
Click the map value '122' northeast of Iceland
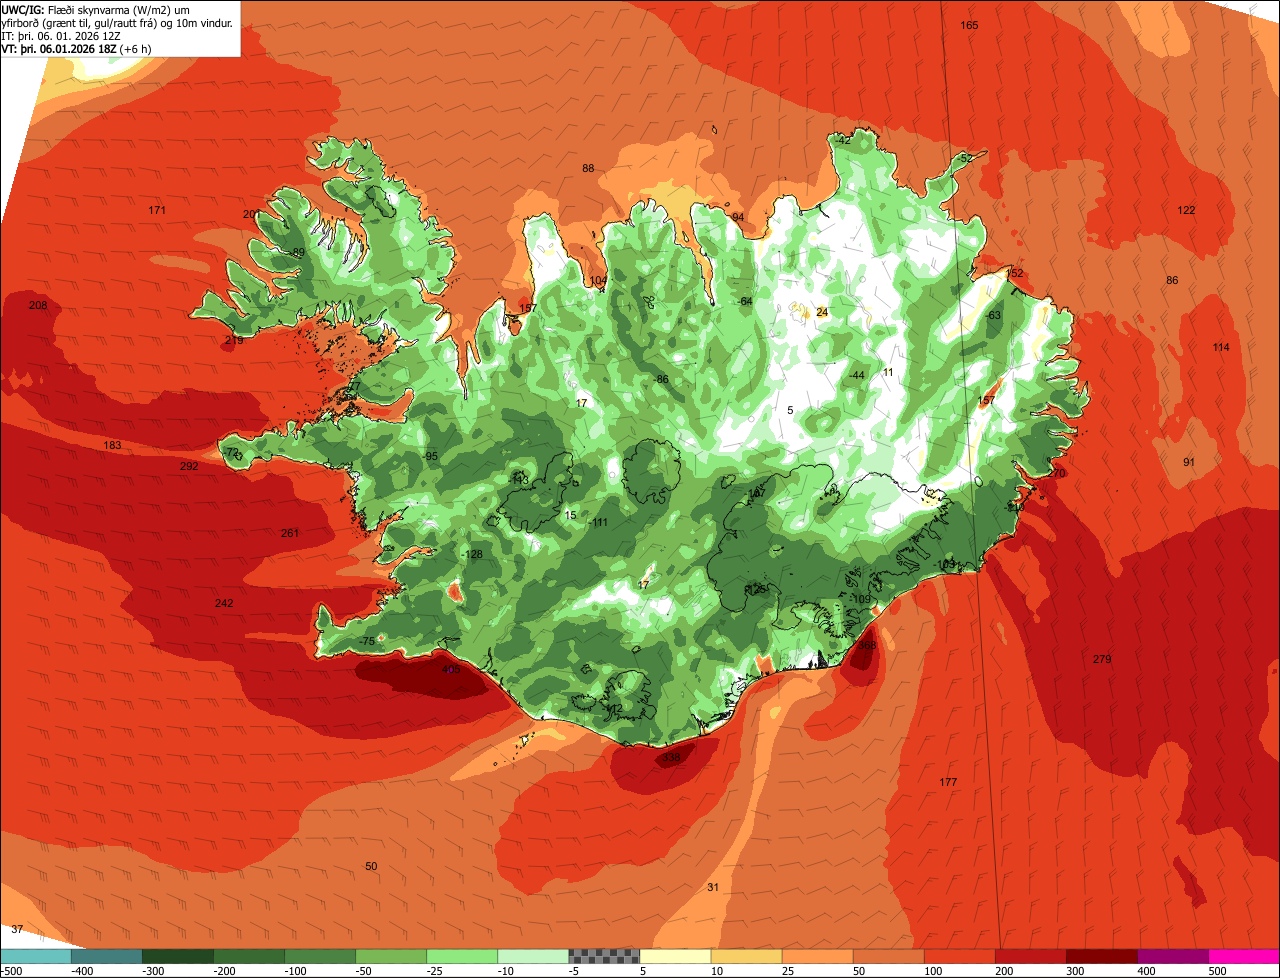click(1186, 210)
